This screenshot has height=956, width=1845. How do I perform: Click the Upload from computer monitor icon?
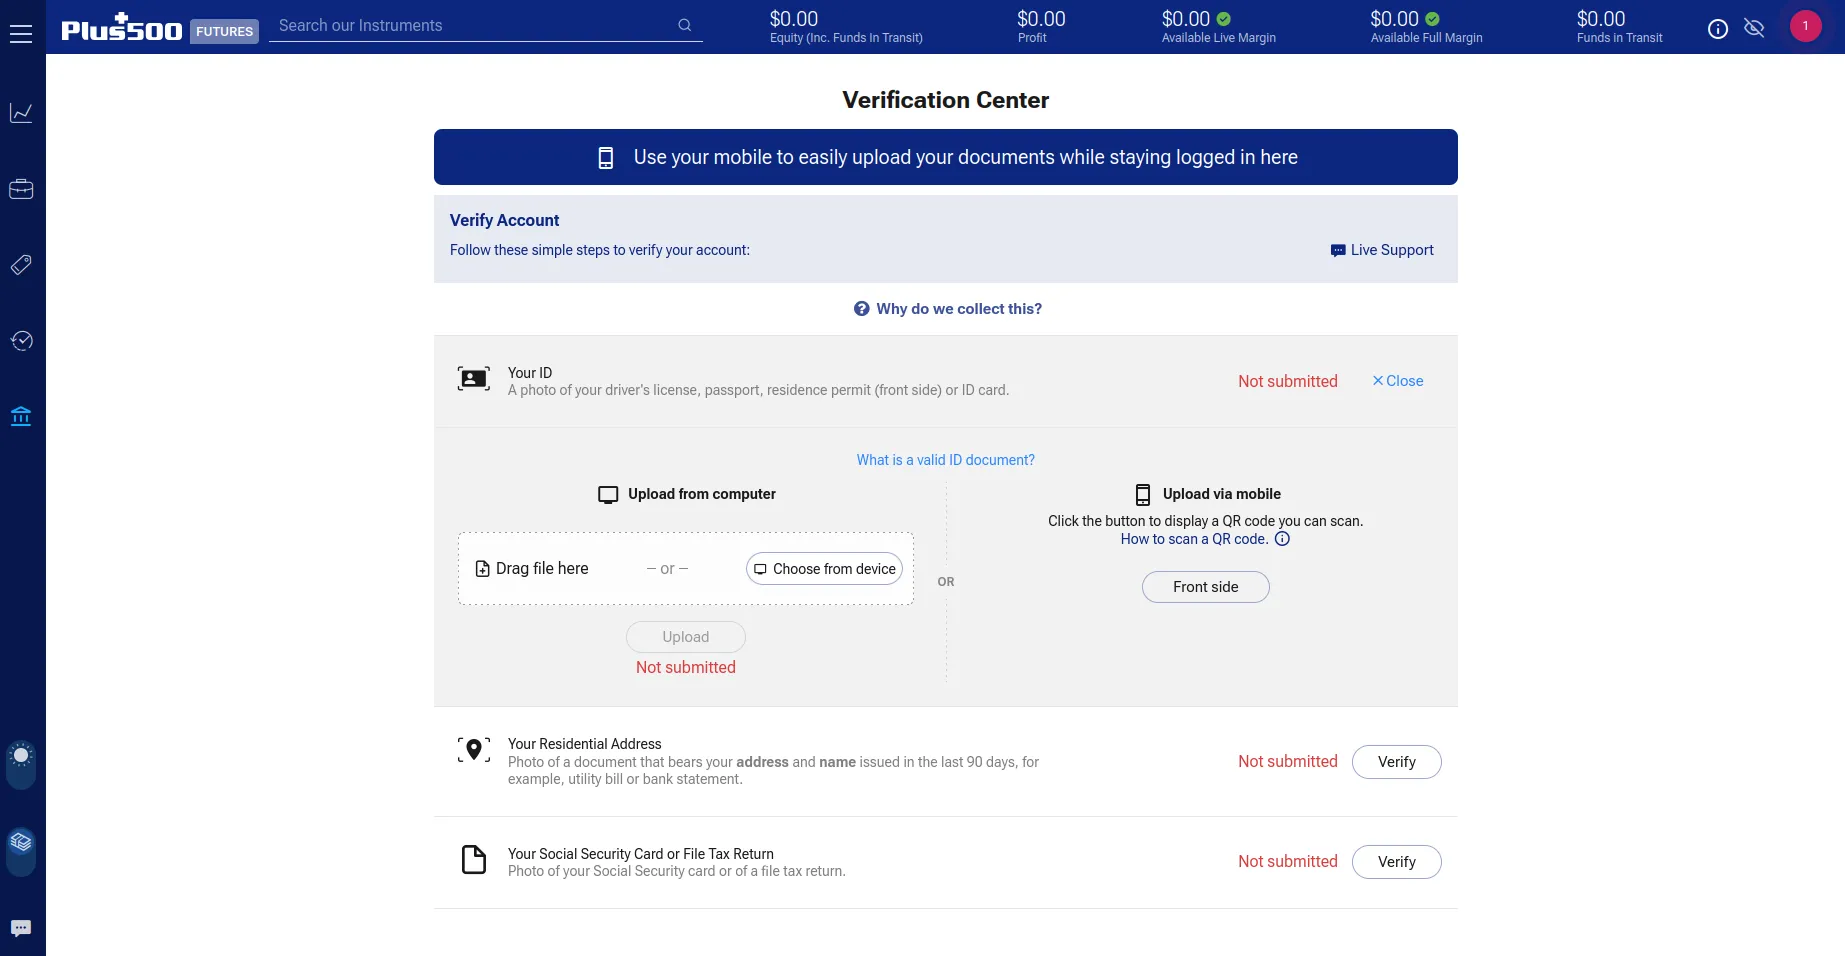(x=608, y=495)
